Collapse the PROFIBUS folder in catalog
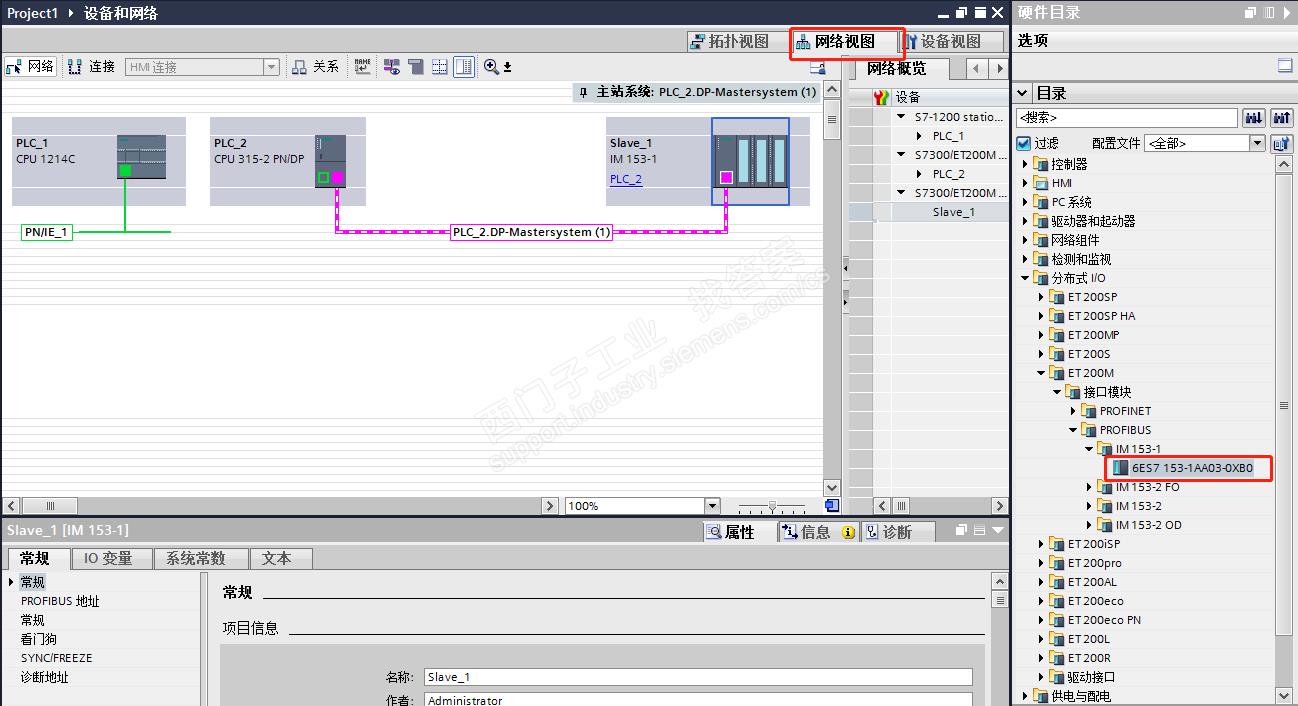This screenshot has height=706, width=1298. click(x=1073, y=430)
